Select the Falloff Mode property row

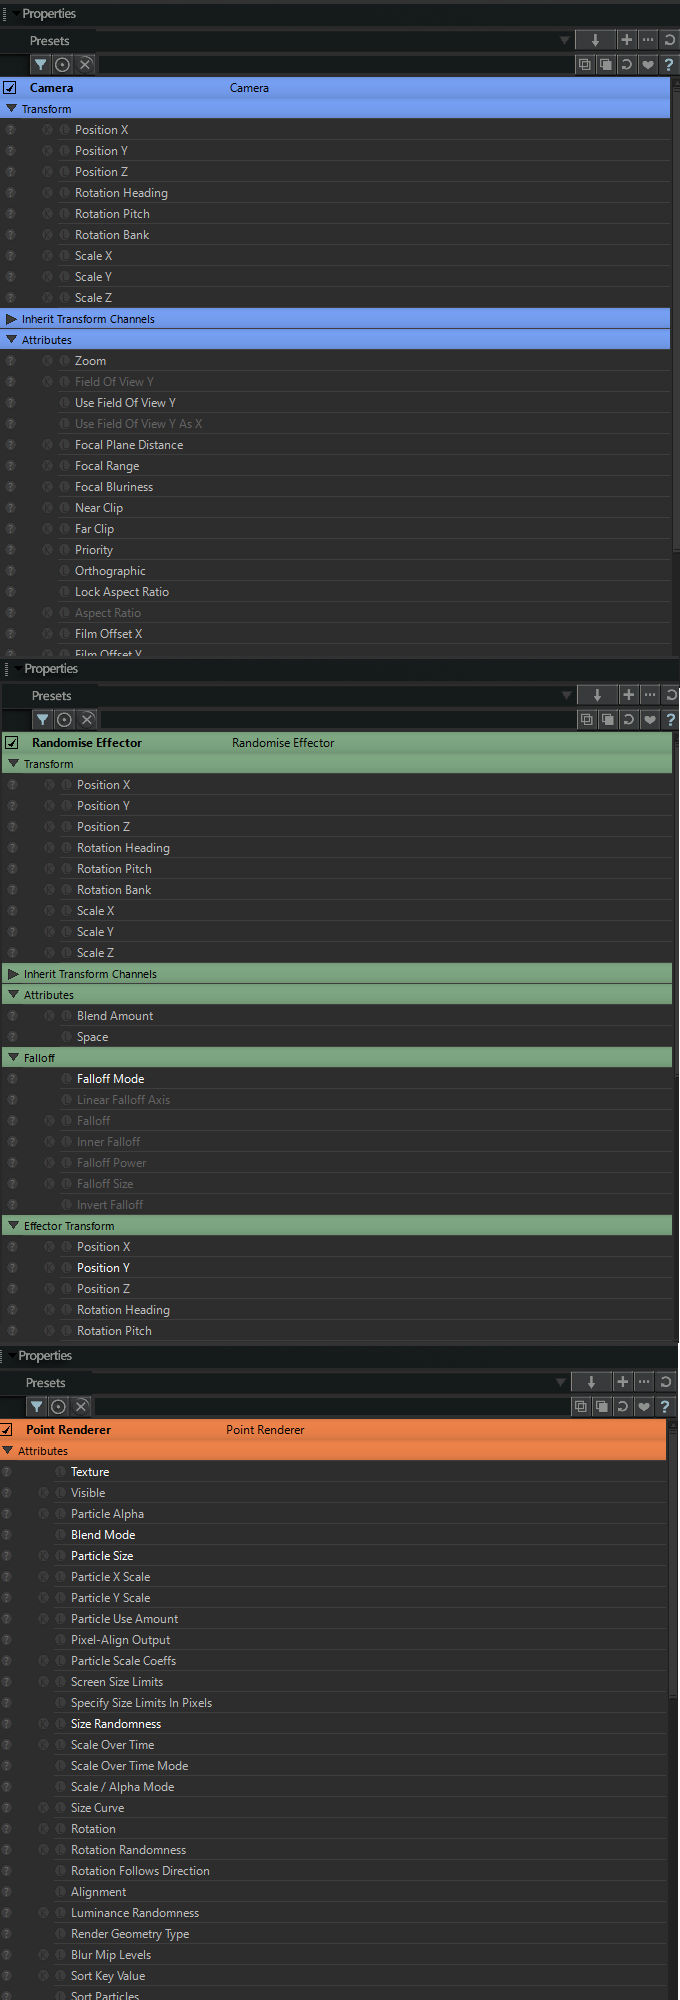338,1079
